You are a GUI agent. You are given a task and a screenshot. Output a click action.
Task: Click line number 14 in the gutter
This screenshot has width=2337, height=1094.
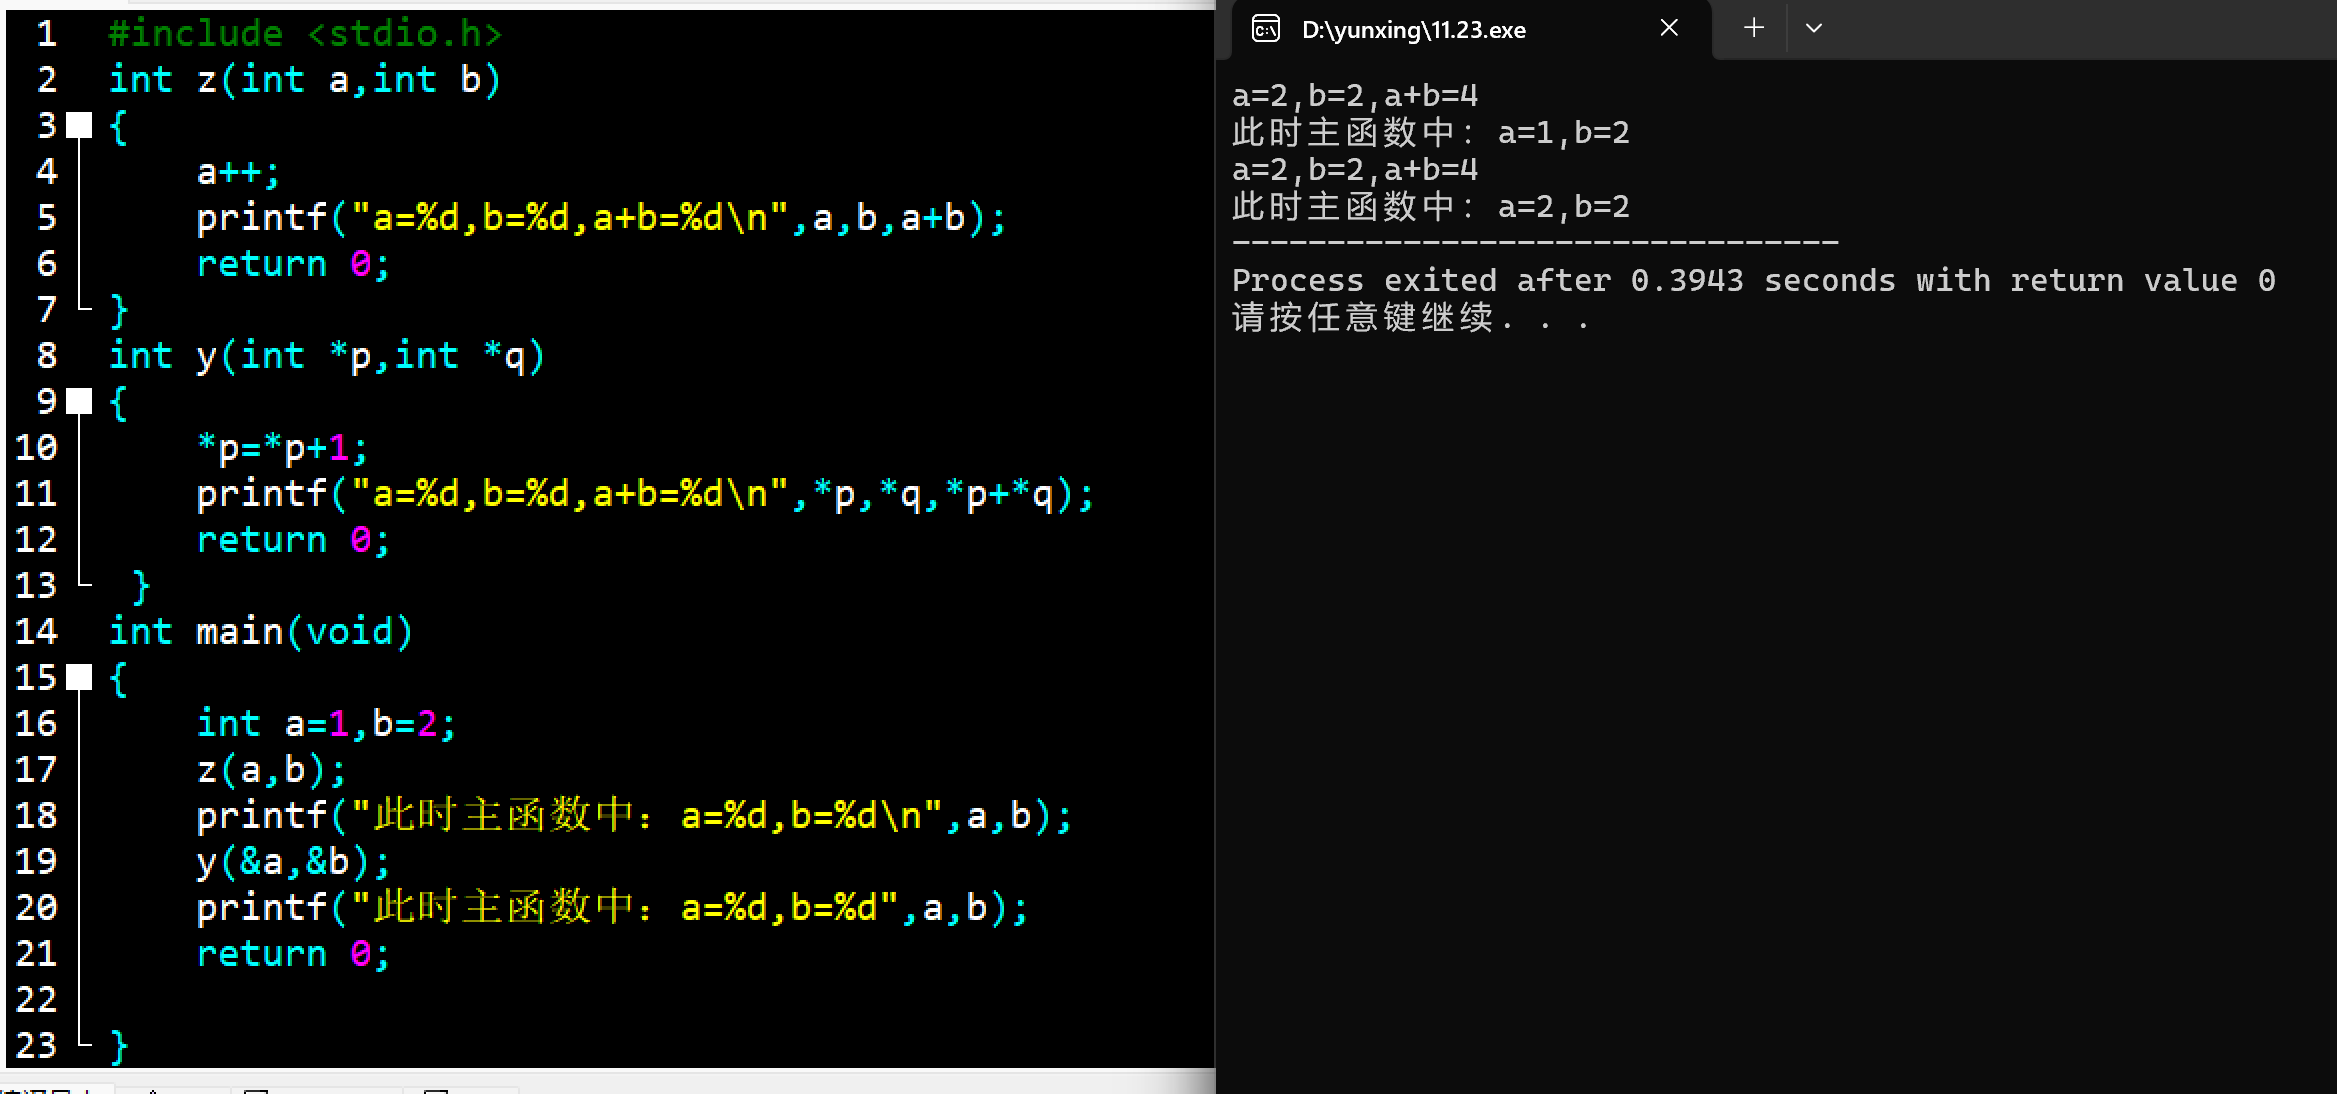coord(36,632)
